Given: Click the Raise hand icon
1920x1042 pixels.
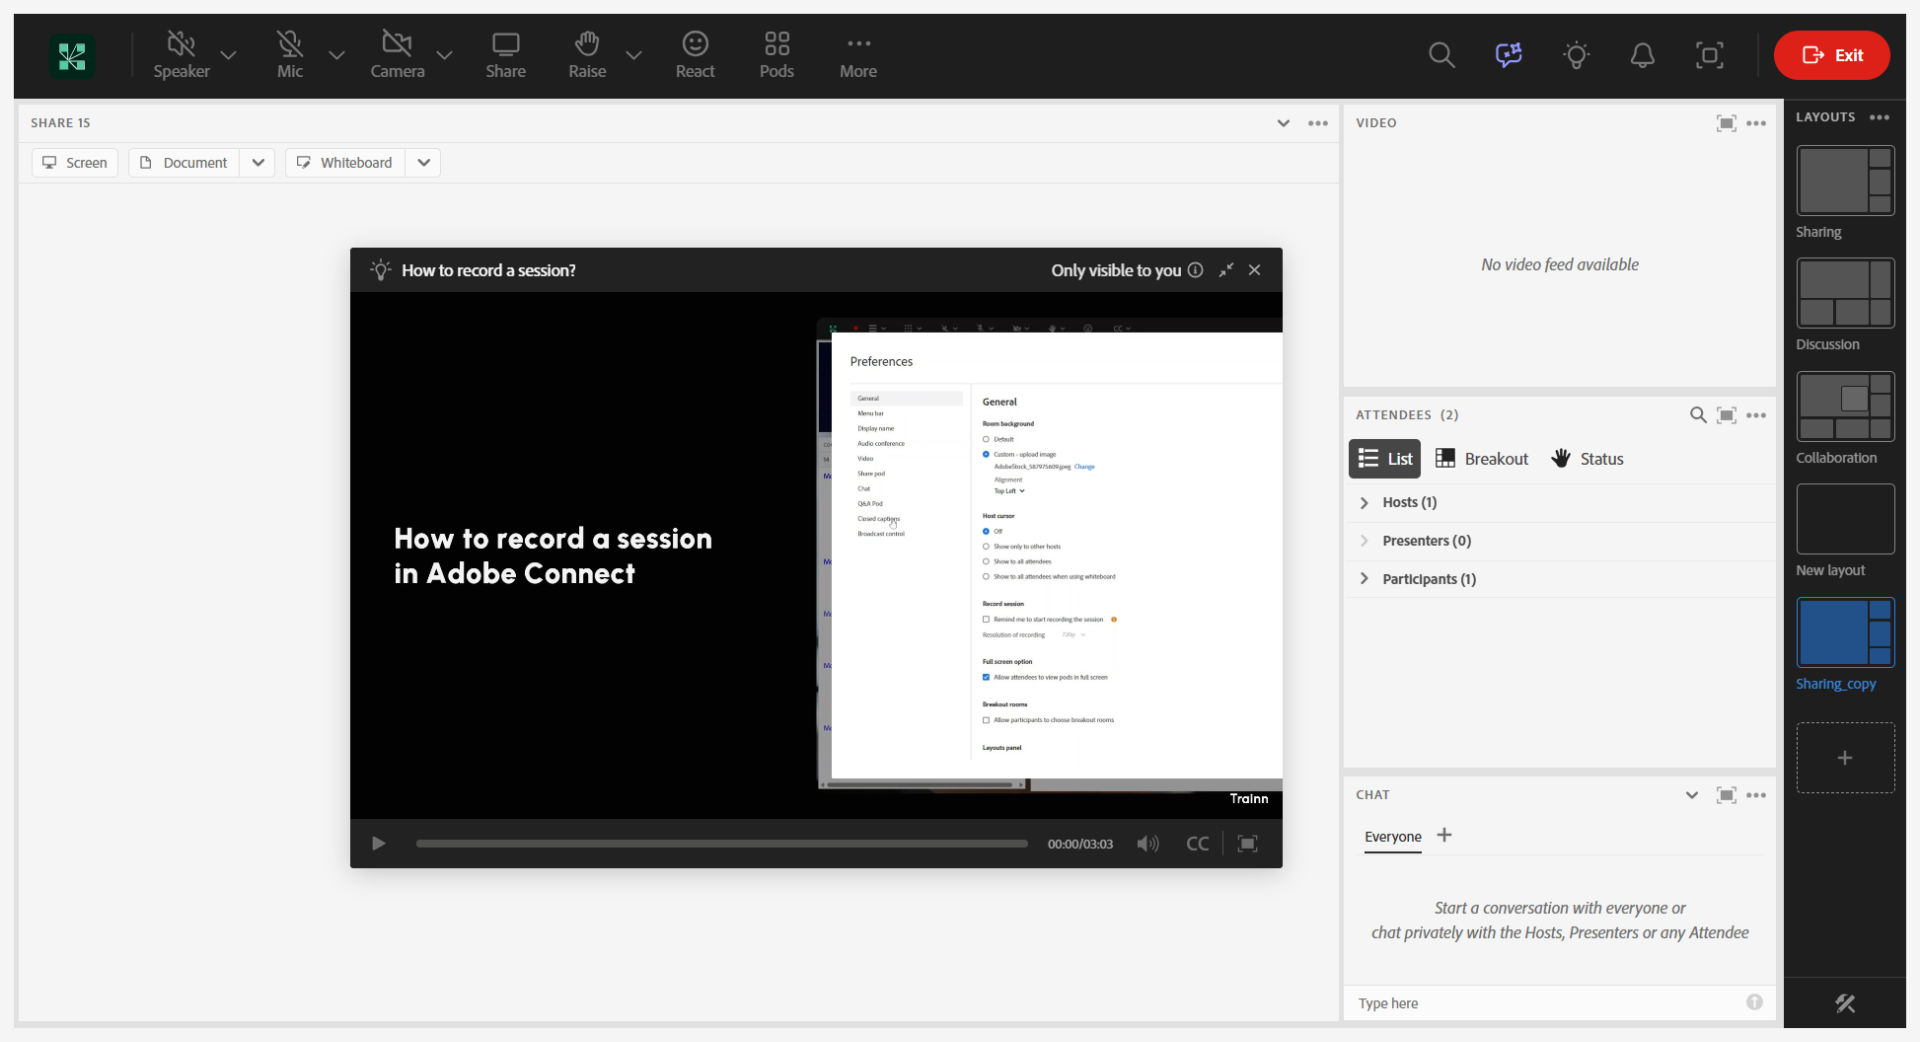Looking at the screenshot, I should 587,55.
